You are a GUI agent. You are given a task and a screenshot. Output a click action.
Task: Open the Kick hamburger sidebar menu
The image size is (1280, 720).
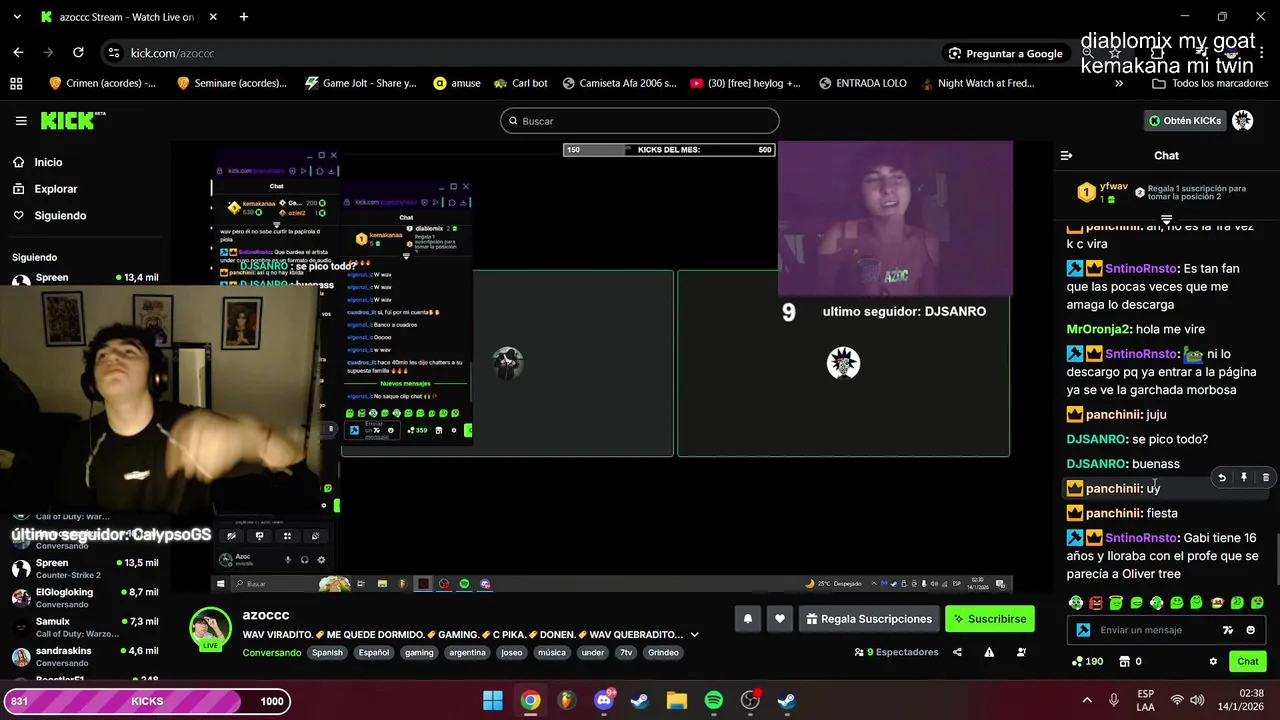pyautogui.click(x=21, y=121)
